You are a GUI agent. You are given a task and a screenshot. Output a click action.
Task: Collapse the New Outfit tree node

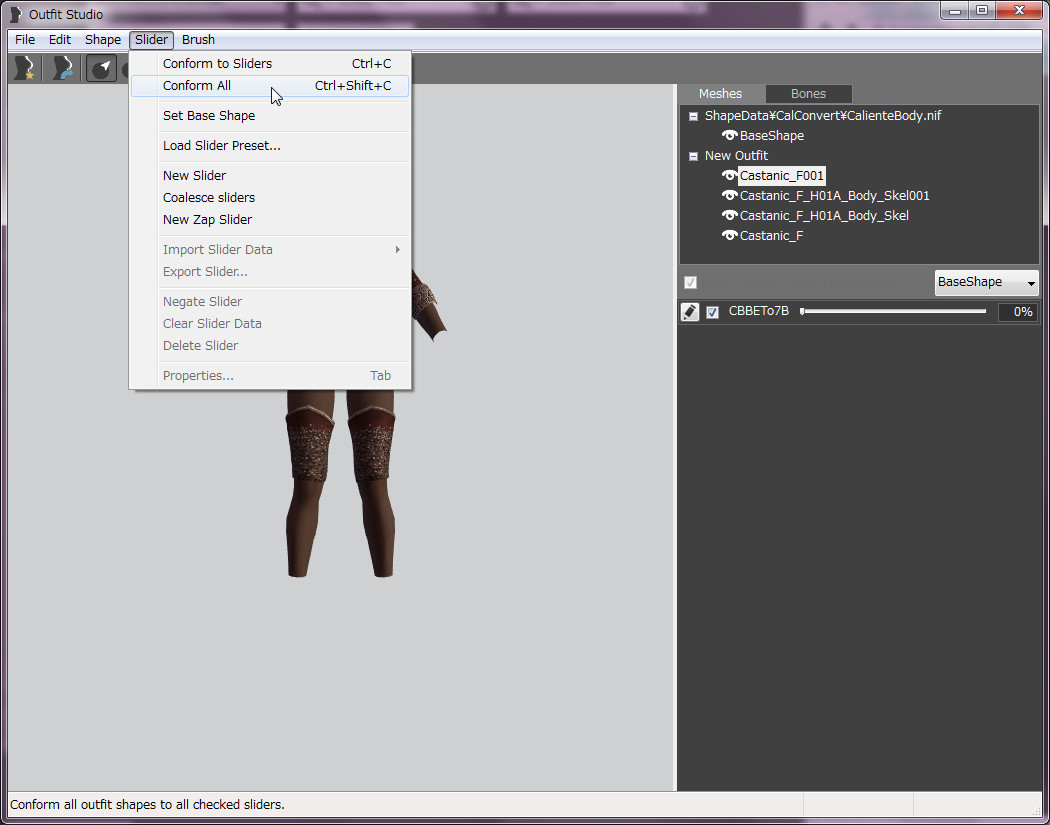tap(693, 156)
